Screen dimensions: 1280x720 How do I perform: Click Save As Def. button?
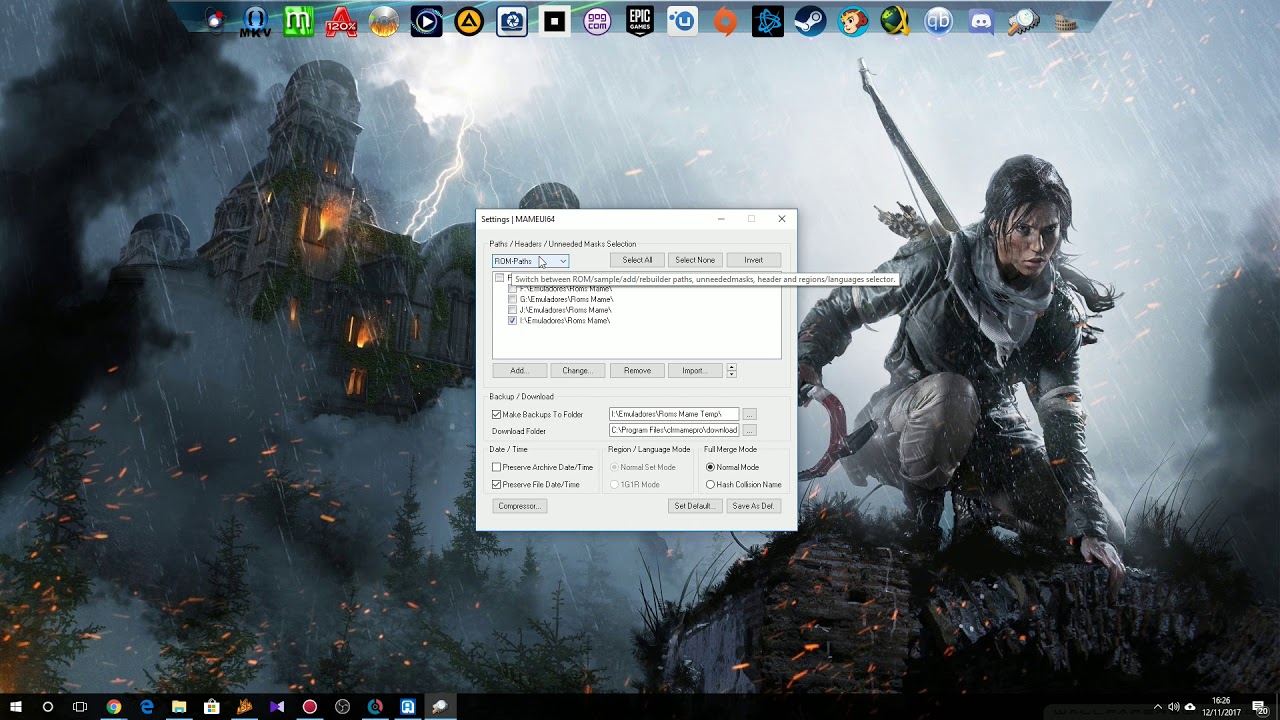point(753,506)
